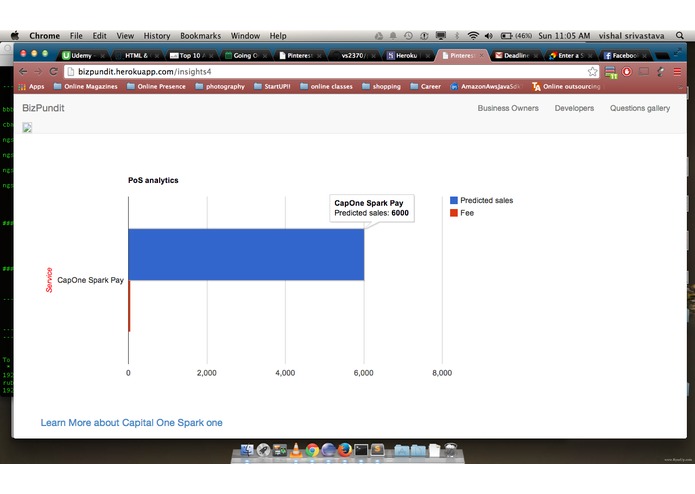695x494 pixels.
Task: Open the Apple menu
Action: click(15, 35)
